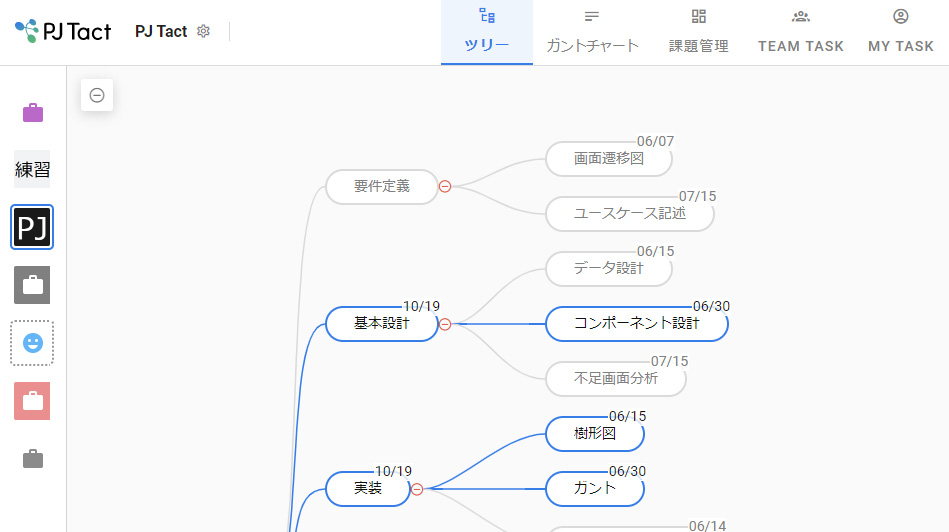Select the 要件定義 tree node

pos(382,186)
